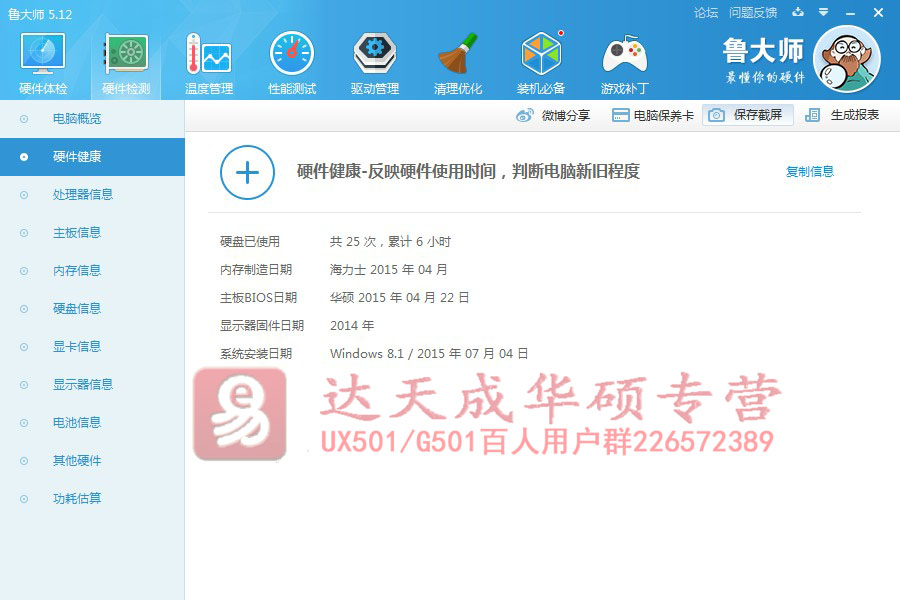The height and width of the screenshot is (600, 900).
Task: Launch the 性能测试 speedometer icon
Action: [x=292, y=53]
